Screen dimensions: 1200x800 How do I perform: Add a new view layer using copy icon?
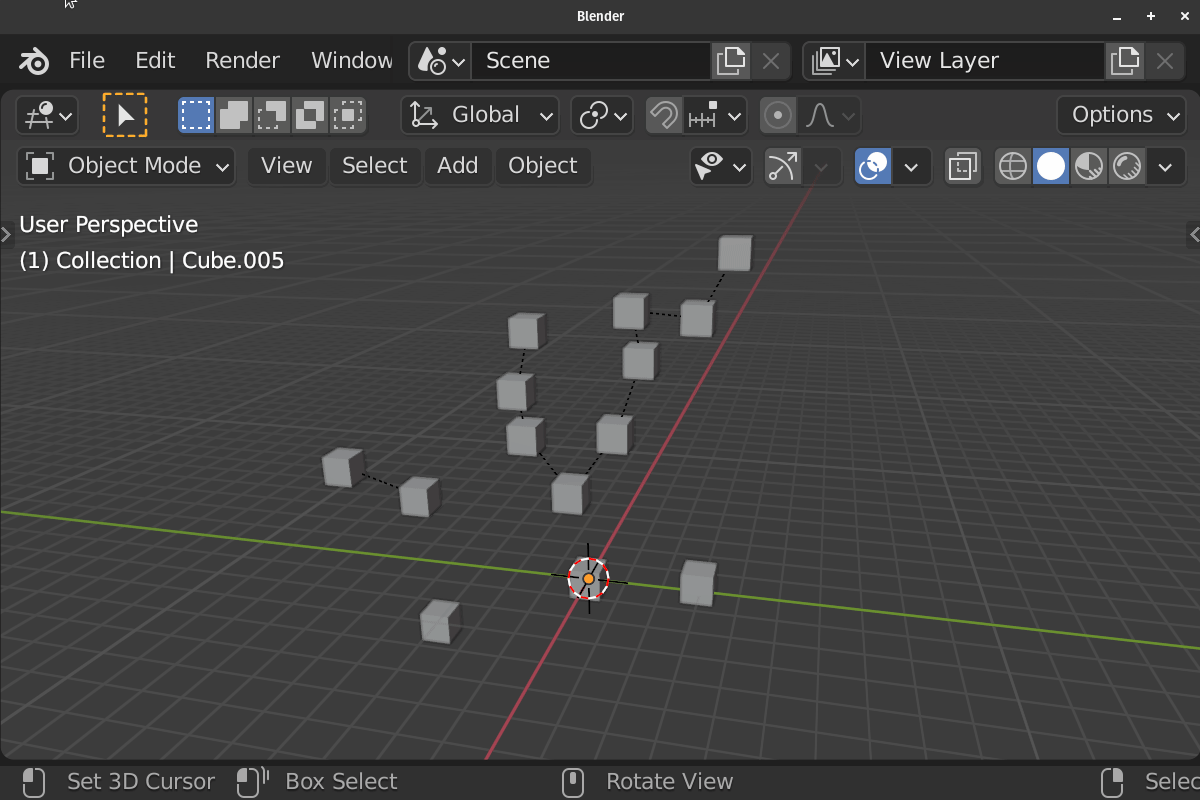(x=1125, y=61)
